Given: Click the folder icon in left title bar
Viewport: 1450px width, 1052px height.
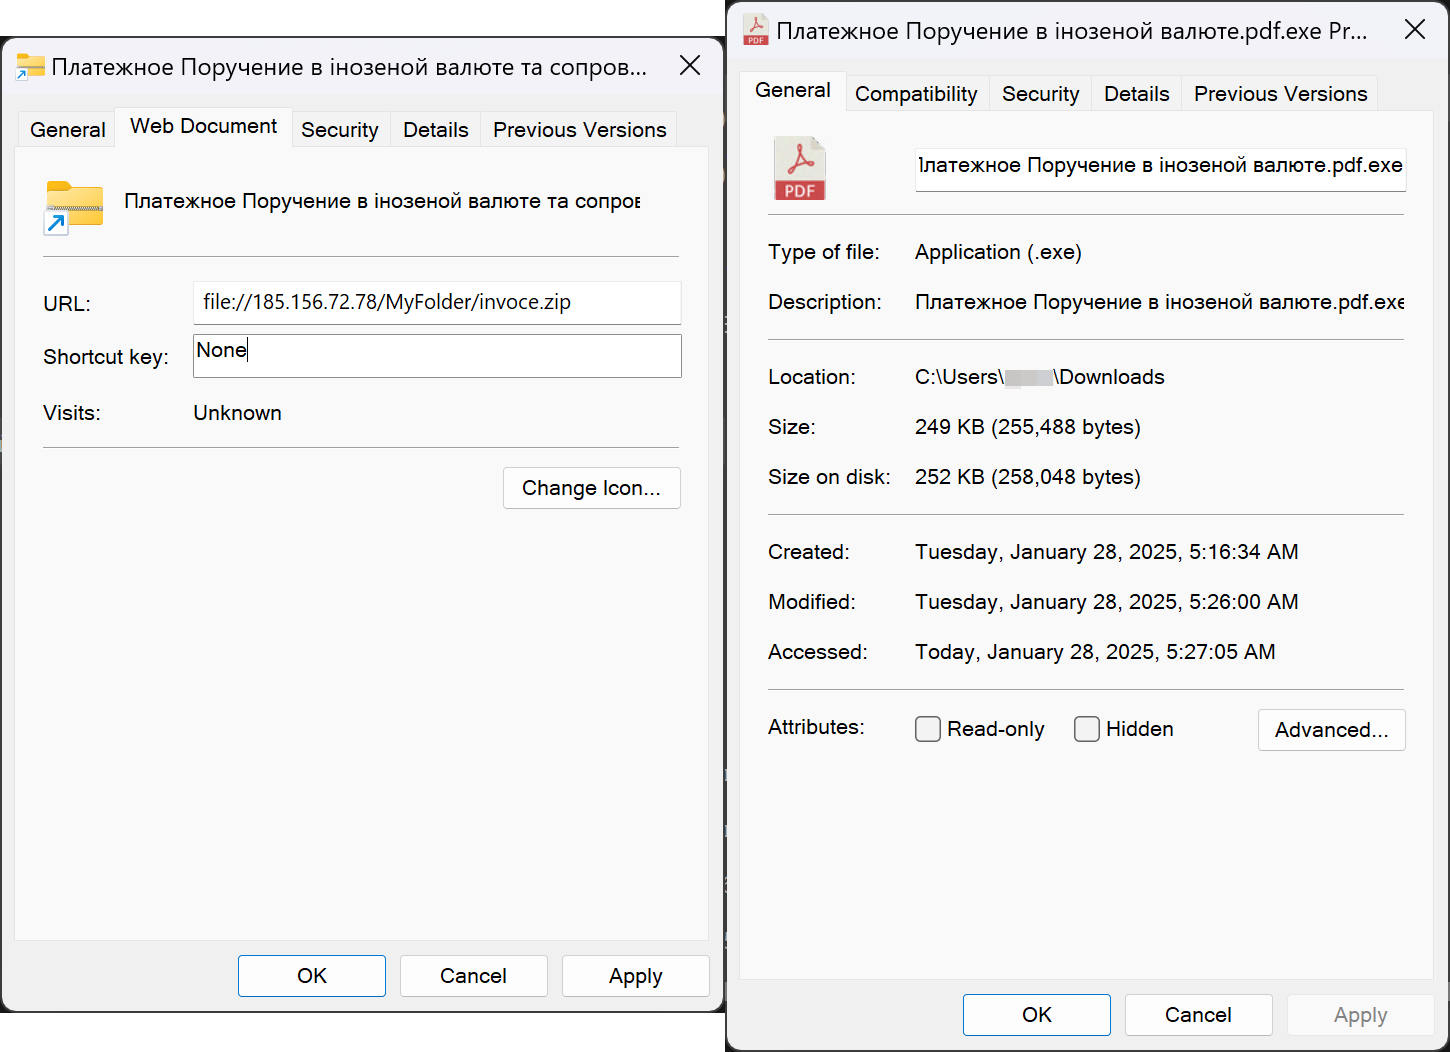Looking at the screenshot, I should pos(30,67).
